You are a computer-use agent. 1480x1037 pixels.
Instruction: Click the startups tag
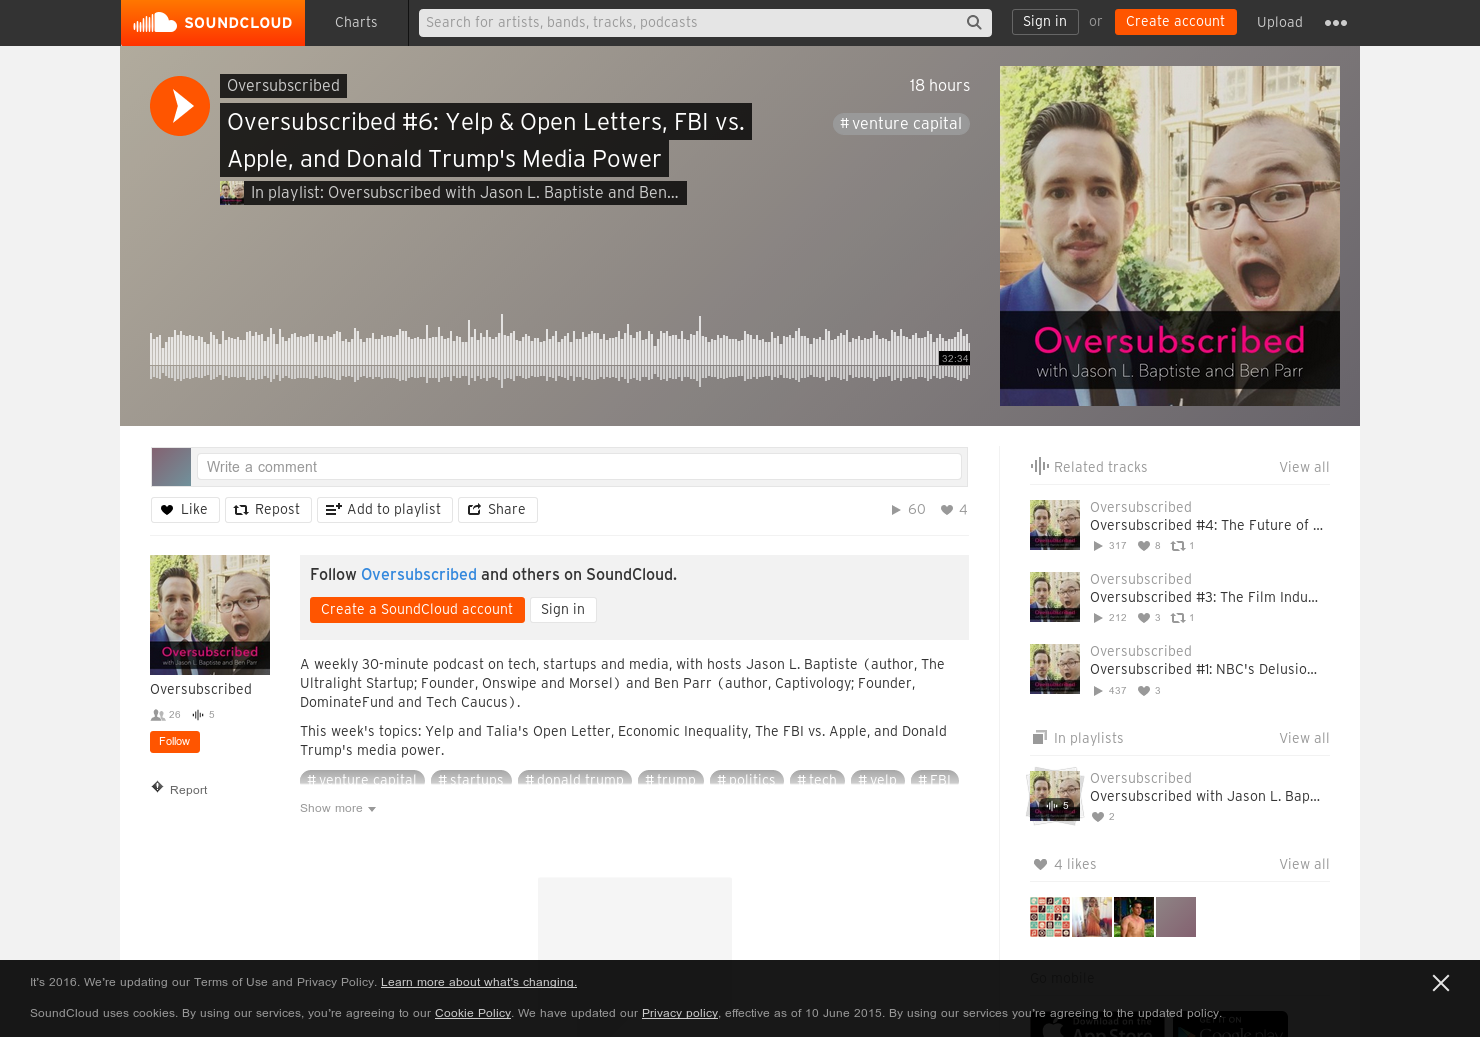(x=471, y=780)
